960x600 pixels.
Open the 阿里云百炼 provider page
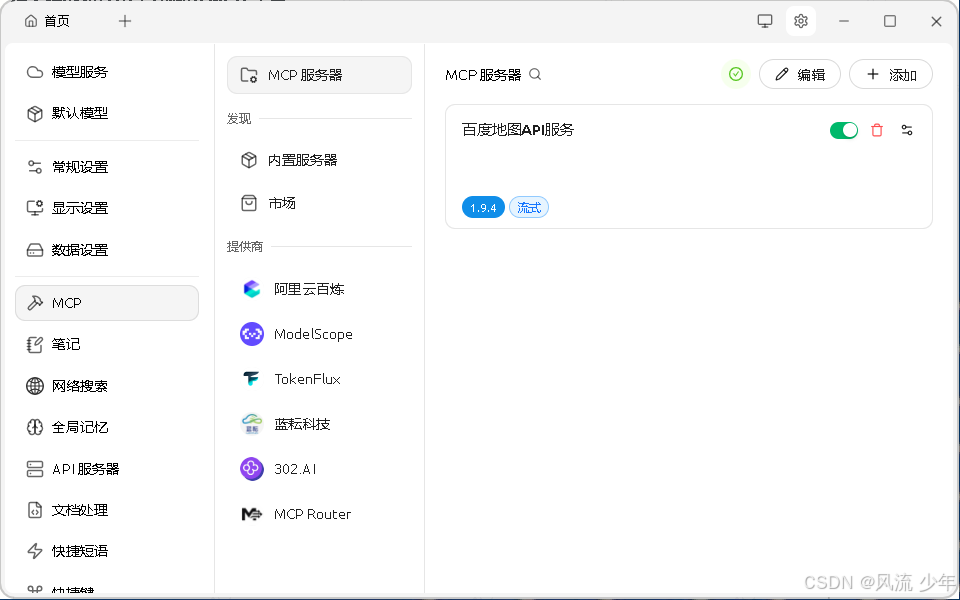click(310, 289)
